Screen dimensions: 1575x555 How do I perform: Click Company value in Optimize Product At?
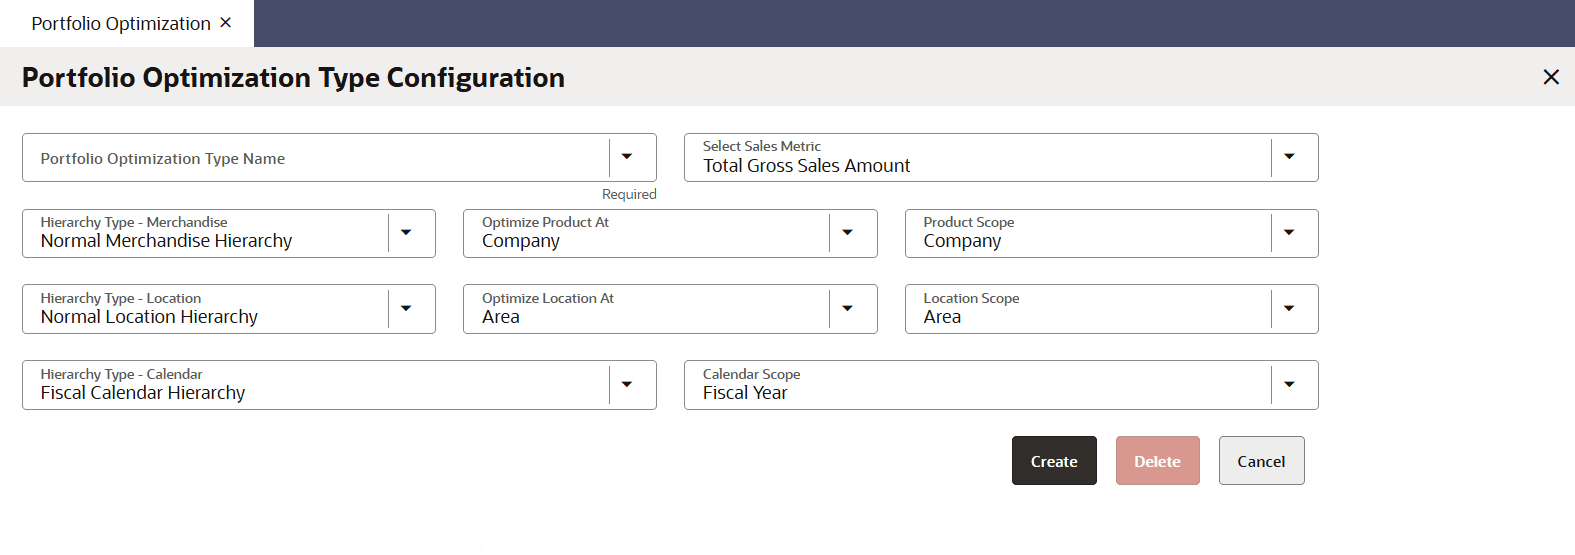(521, 241)
